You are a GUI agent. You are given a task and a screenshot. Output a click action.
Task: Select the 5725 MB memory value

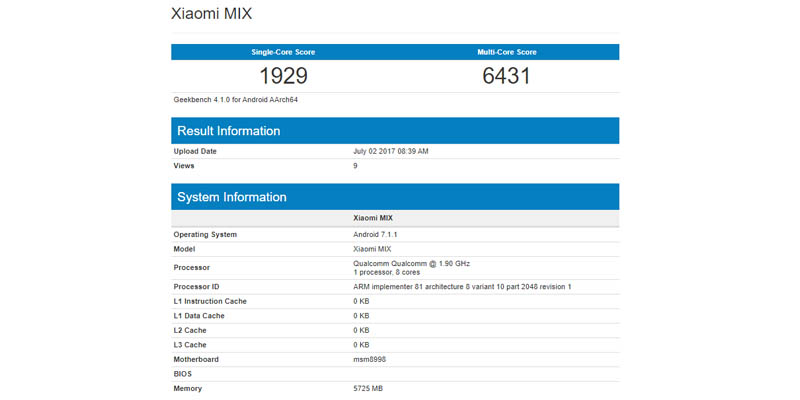368,388
